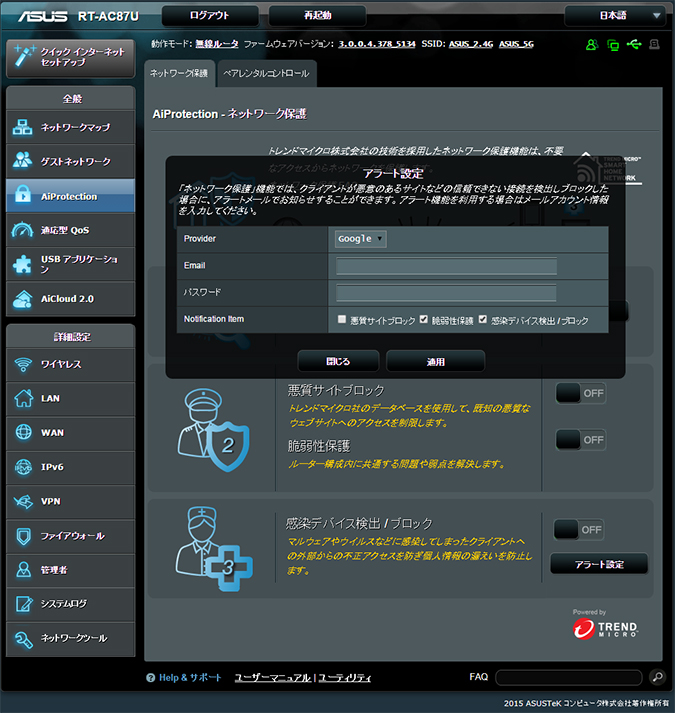Screen dimensions: 675x713
Task: Click the 無線ルータ operation mode link
Action: [x=217, y=44]
